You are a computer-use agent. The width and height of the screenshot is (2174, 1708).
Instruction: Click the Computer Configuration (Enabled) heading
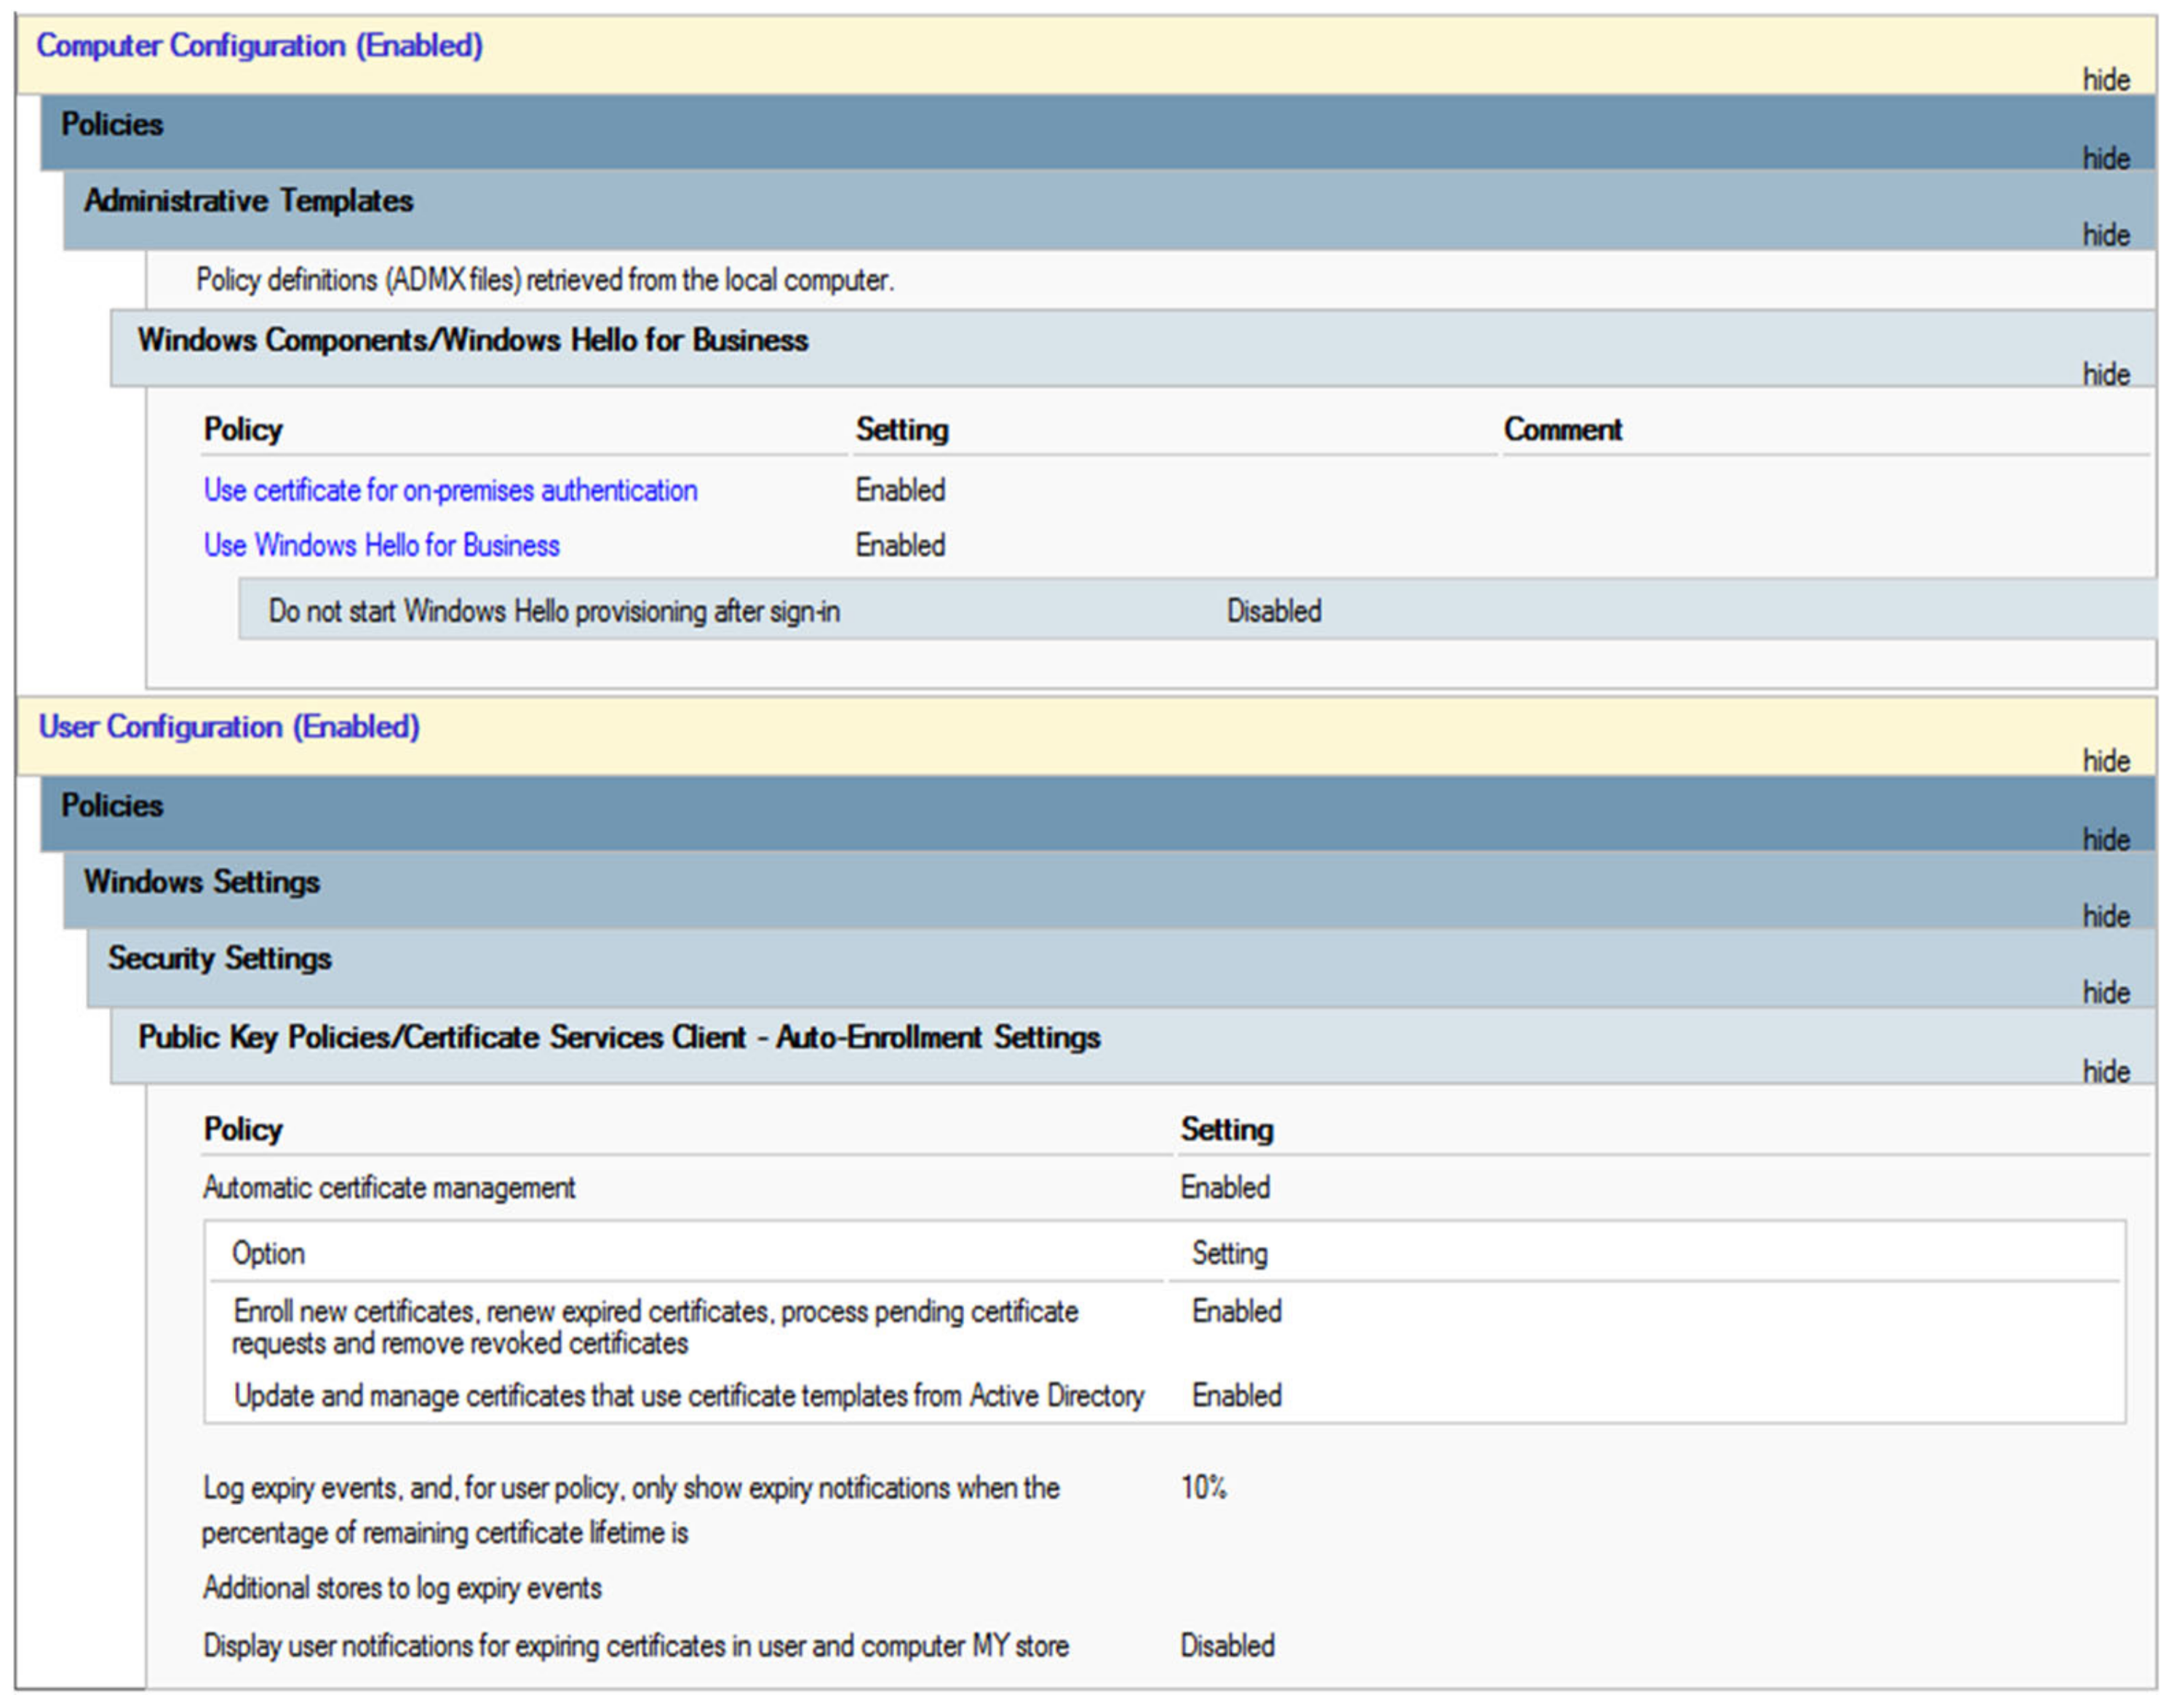(x=259, y=45)
